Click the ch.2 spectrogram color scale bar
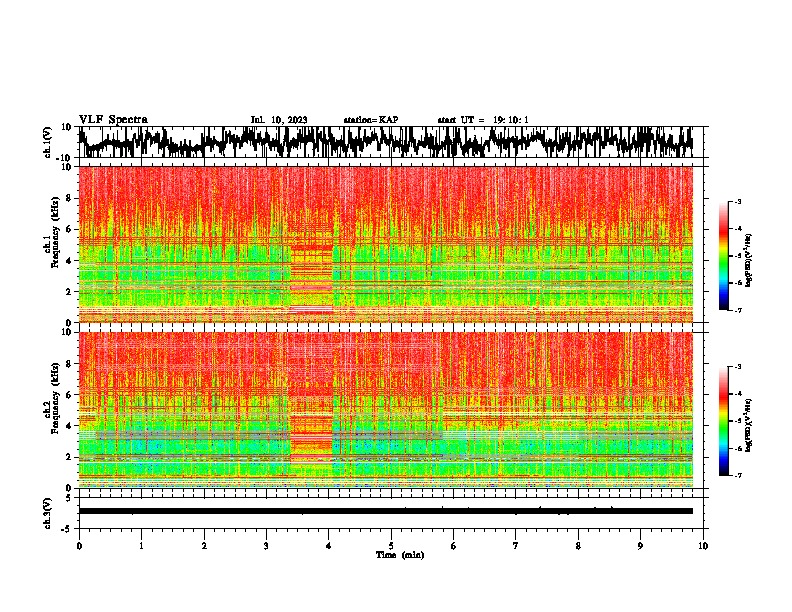Screen dimensions: 792x612 [x=724, y=421]
